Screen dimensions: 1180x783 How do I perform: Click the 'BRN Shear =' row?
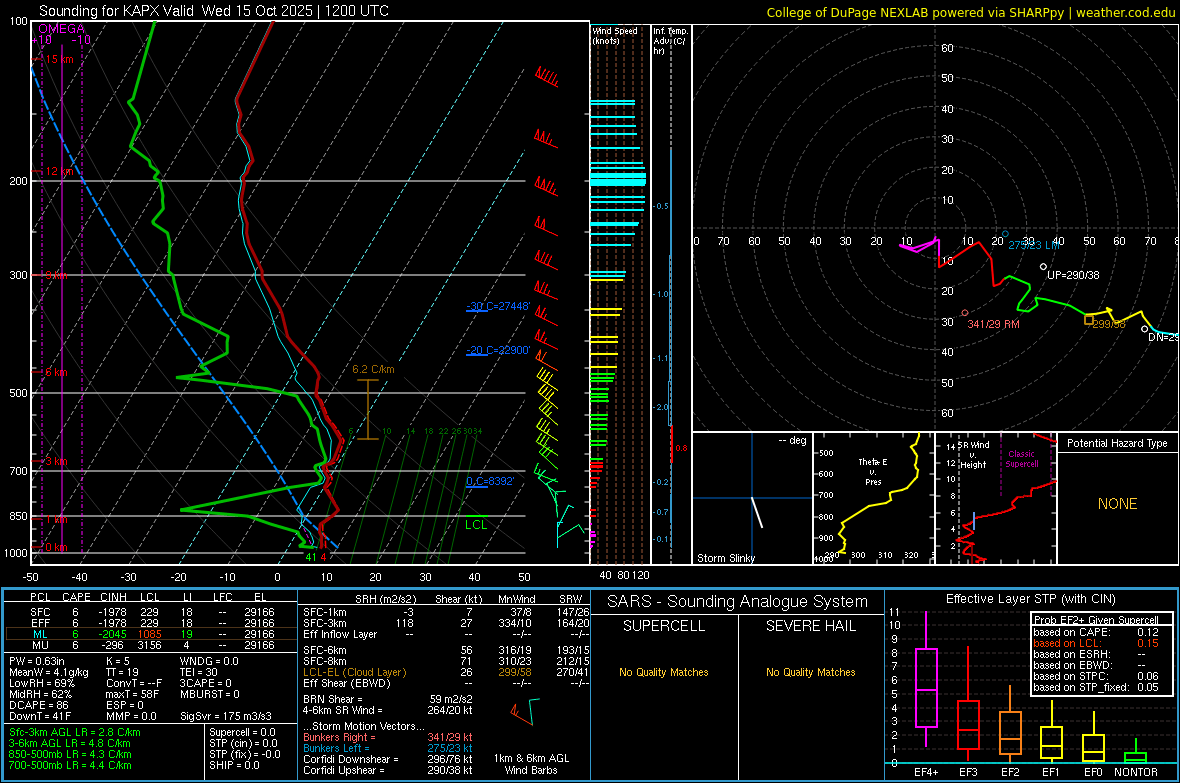388,699
